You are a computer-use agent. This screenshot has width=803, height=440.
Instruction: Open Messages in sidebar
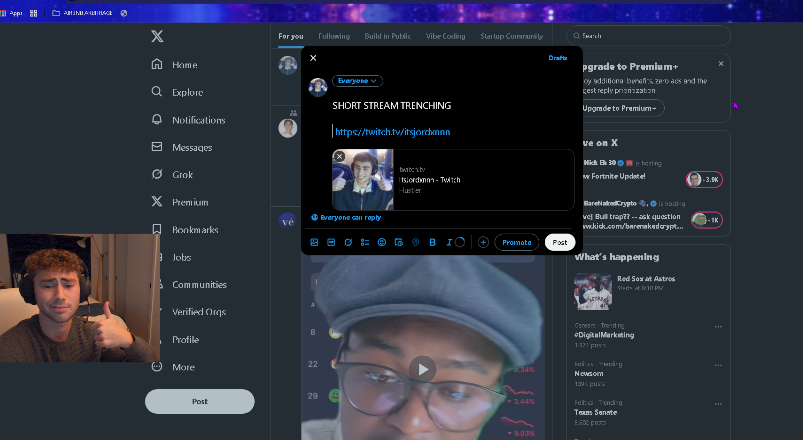tap(182, 148)
